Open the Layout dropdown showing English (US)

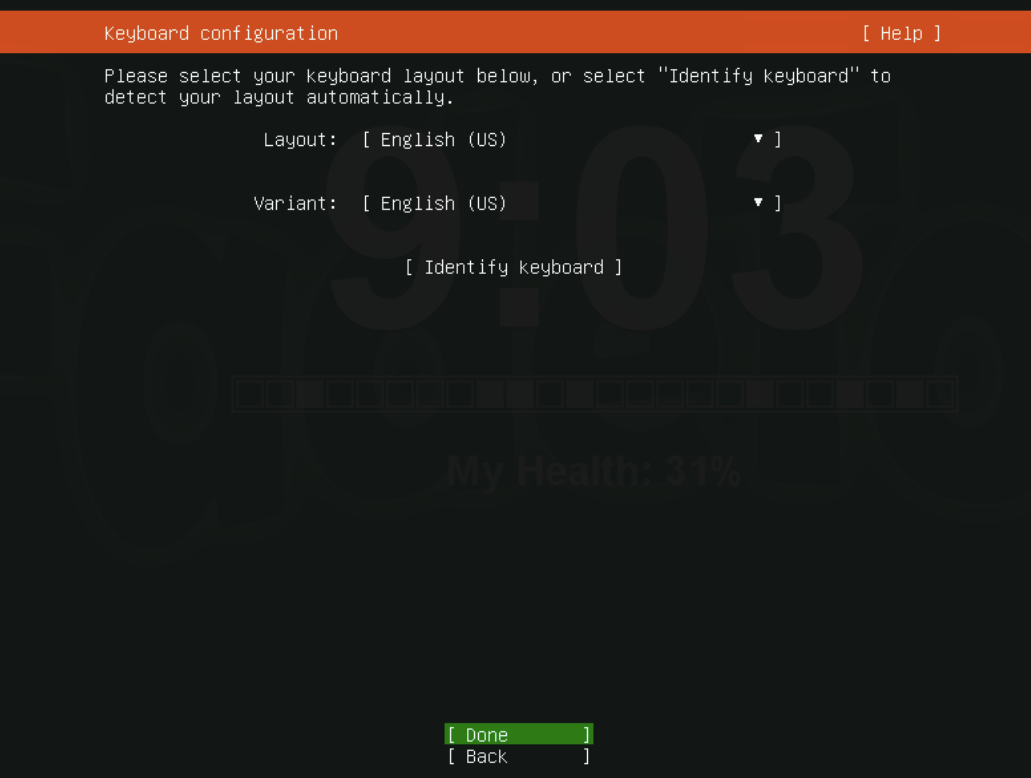click(x=571, y=139)
